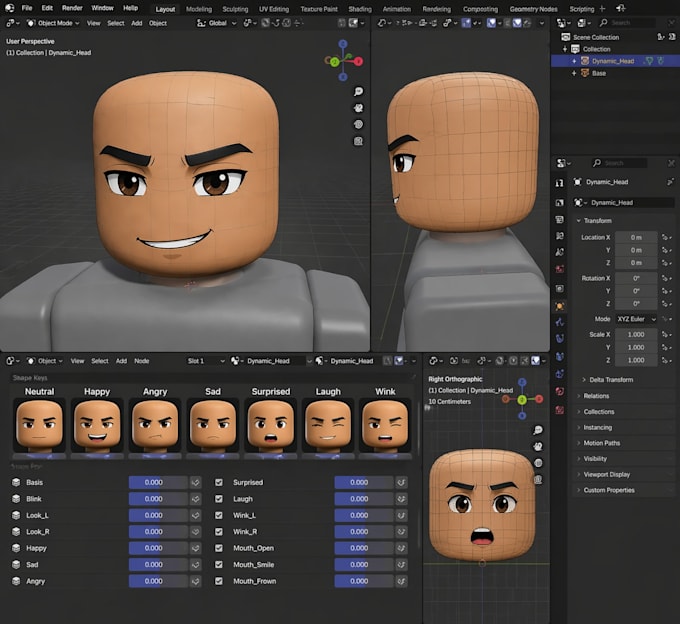Open the Render properties tab icon
The image size is (680, 624).
click(x=559, y=203)
